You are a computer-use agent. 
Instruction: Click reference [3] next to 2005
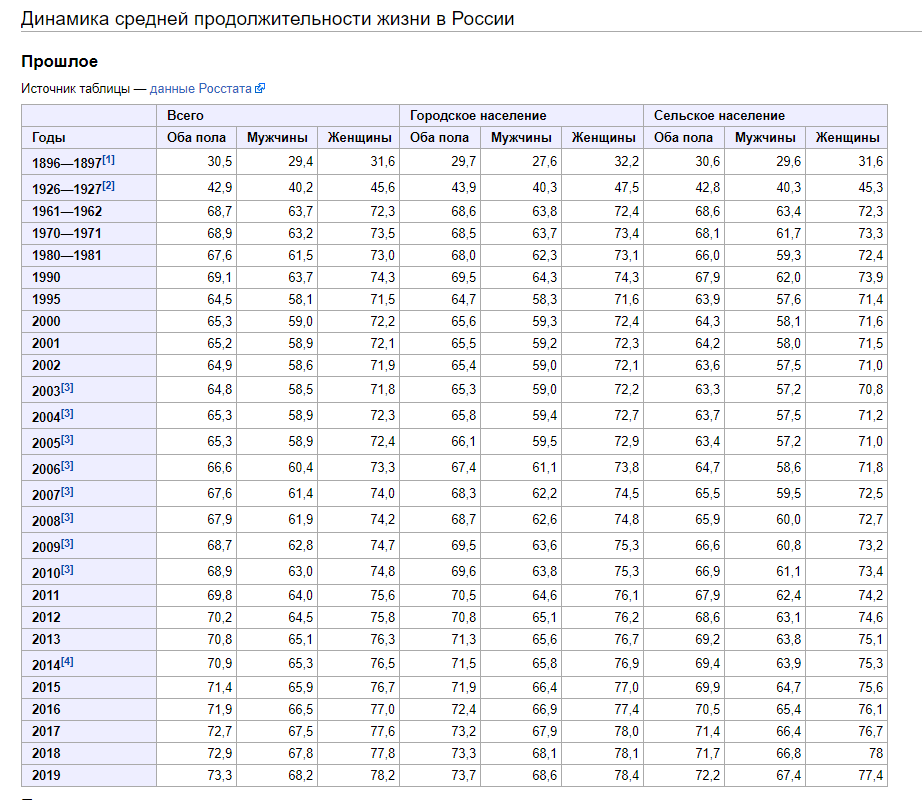pyautogui.click(x=67, y=439)
